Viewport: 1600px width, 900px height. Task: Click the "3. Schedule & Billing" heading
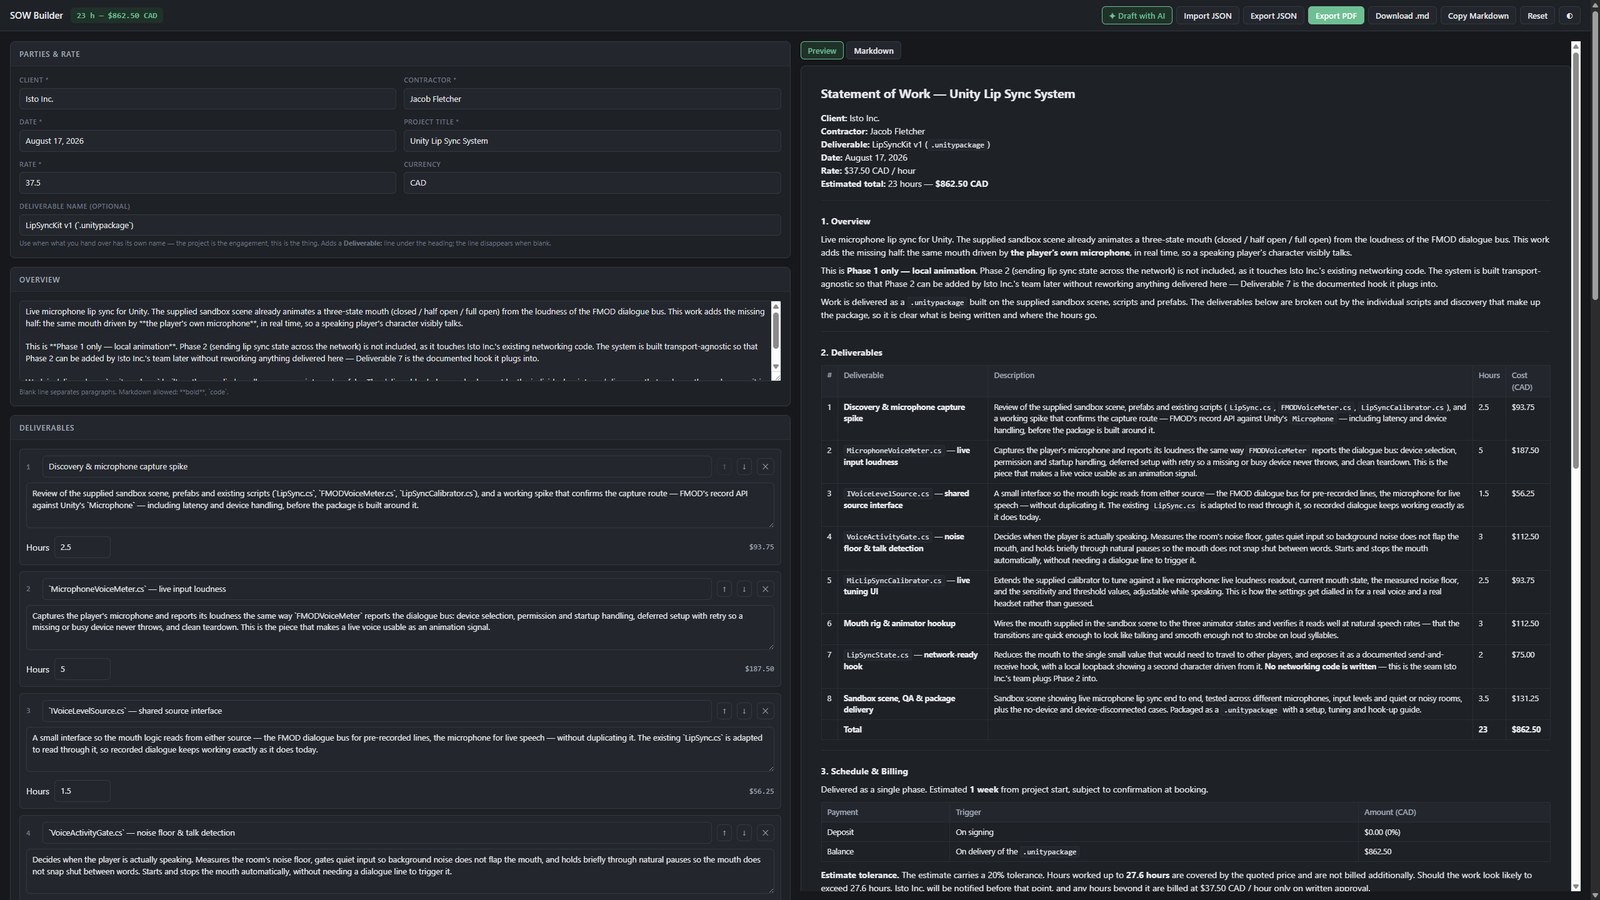coord(864,772)
